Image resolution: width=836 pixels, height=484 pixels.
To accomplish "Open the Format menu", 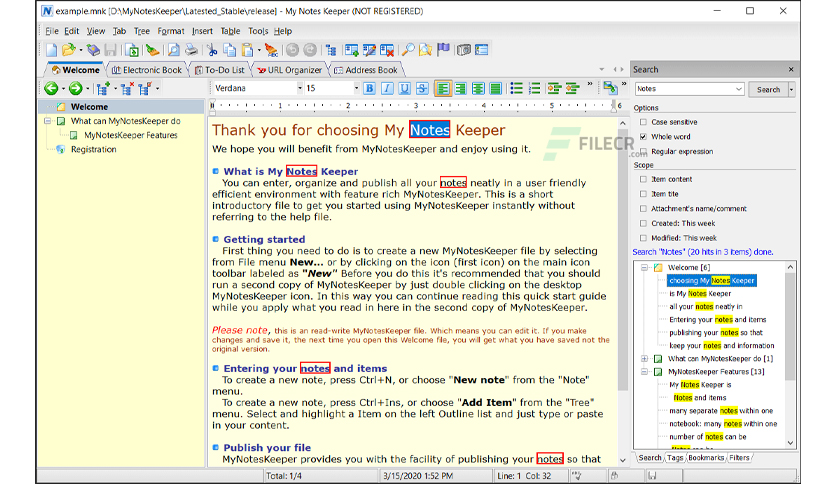I will point(171,31).
